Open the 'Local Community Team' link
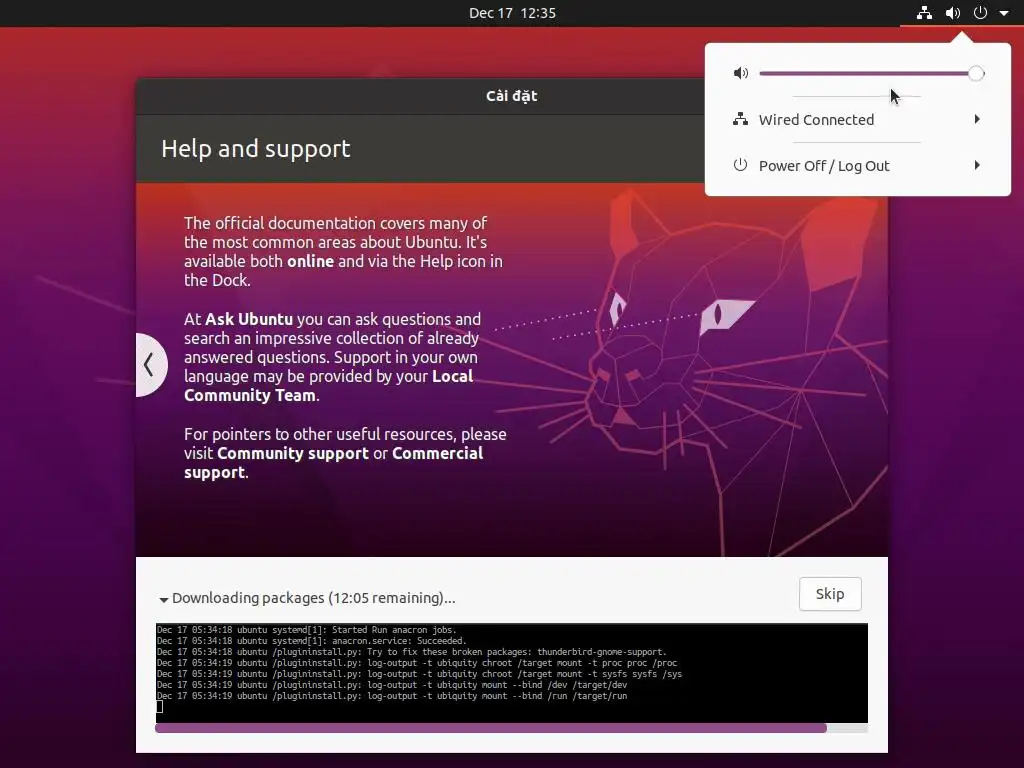This screenshot has width=1024, height=768. [x=328, y=386]
